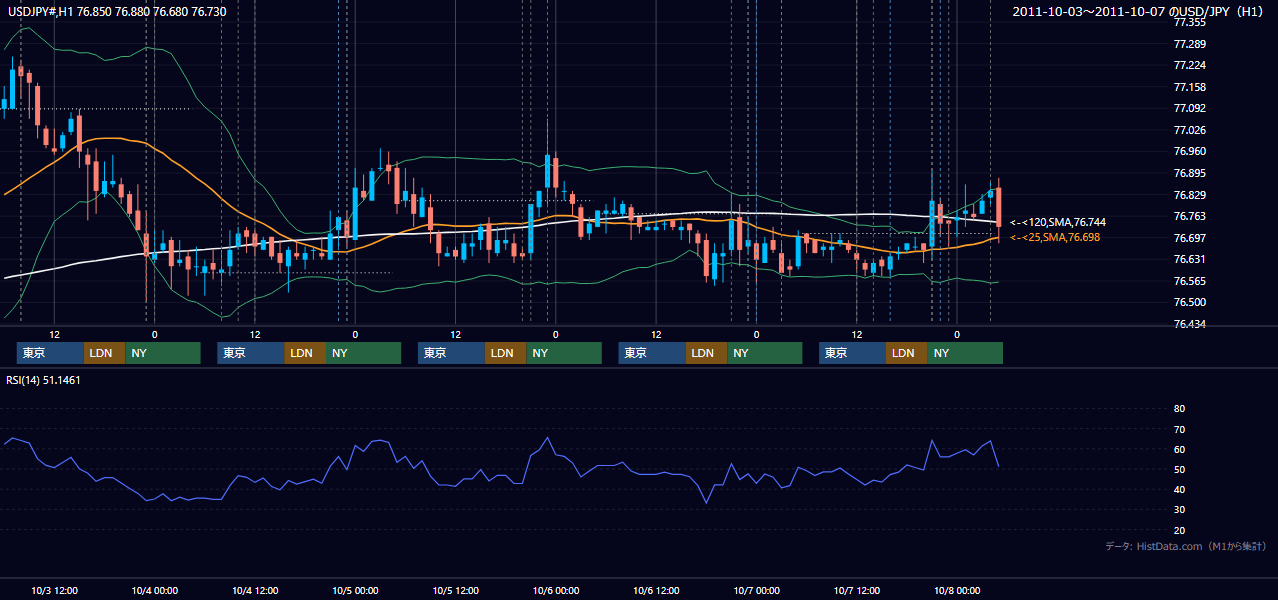Viewport: 1278px width, 600px height.
Task: Click the 10/5 00:00 date label
Action: 355,590
